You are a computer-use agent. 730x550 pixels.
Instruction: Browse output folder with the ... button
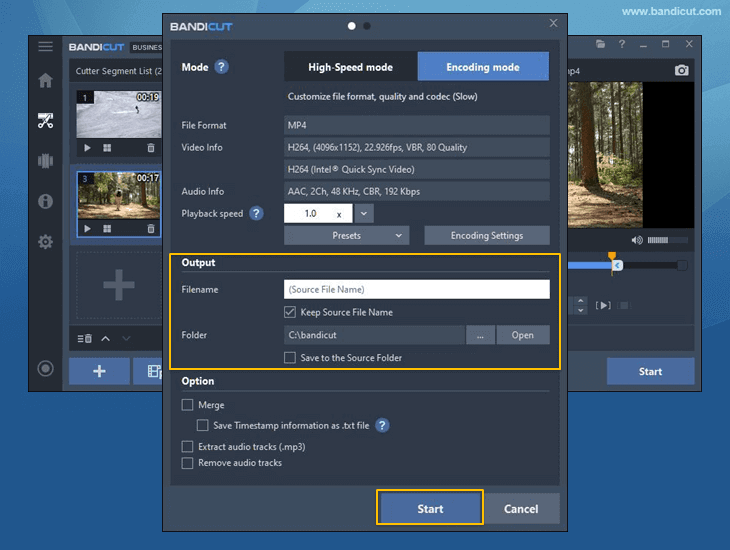(480, 335)
